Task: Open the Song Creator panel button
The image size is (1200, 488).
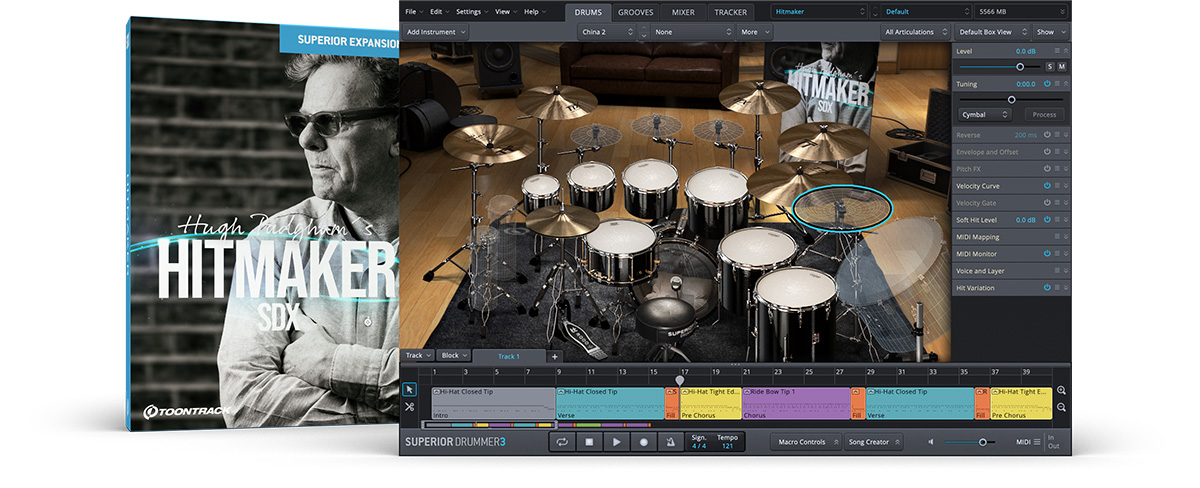Action: pyautogui.click(x=874, y=442)
